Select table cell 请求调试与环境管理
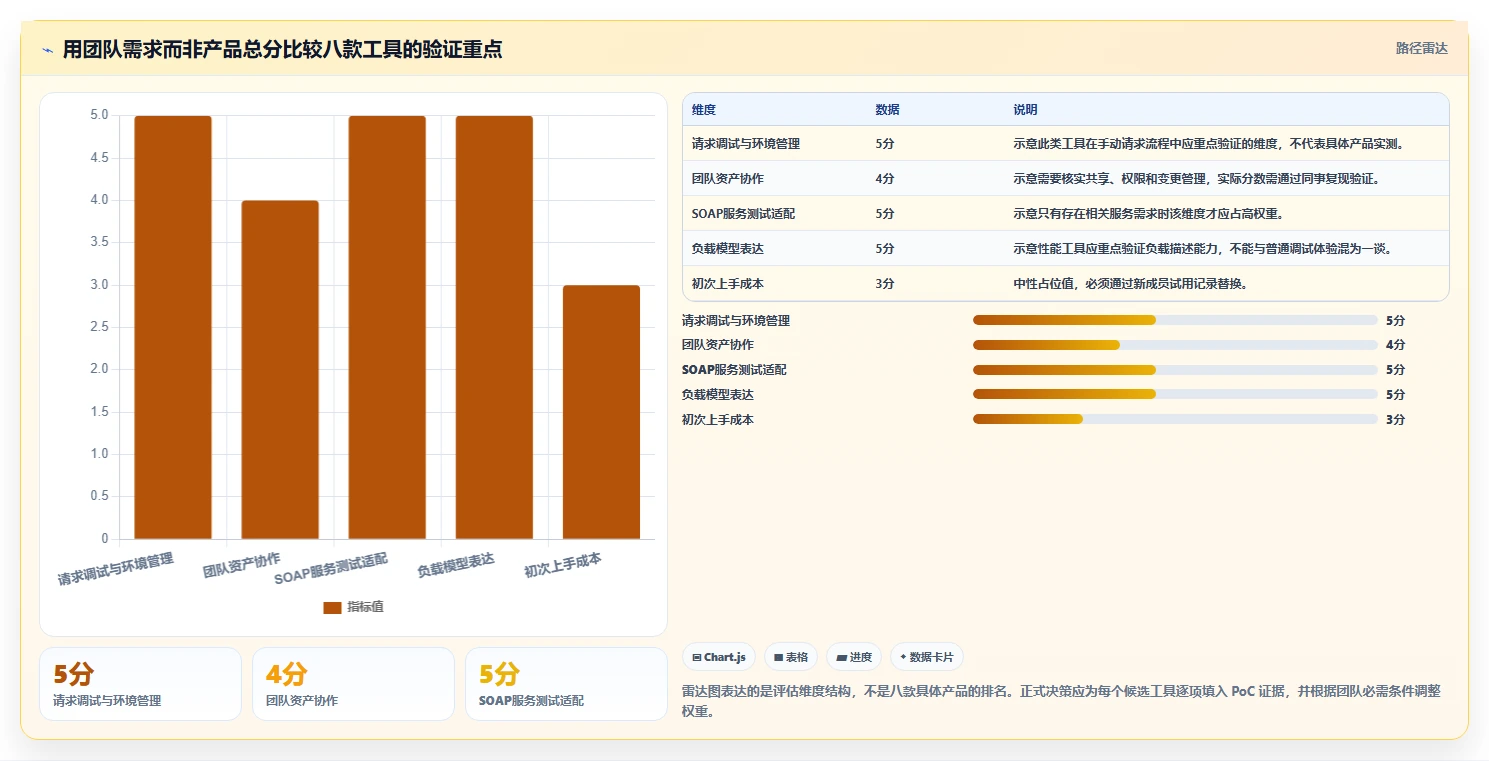Screen dimensions: 1489x761 [x=746, y=144]
